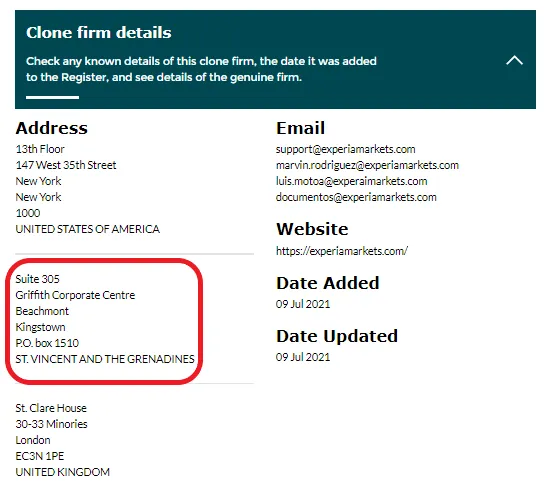The width and height of the screenshot is (548, 488).
Task: Click the 30-33 Minories line
Action: (x=51, y=424)
